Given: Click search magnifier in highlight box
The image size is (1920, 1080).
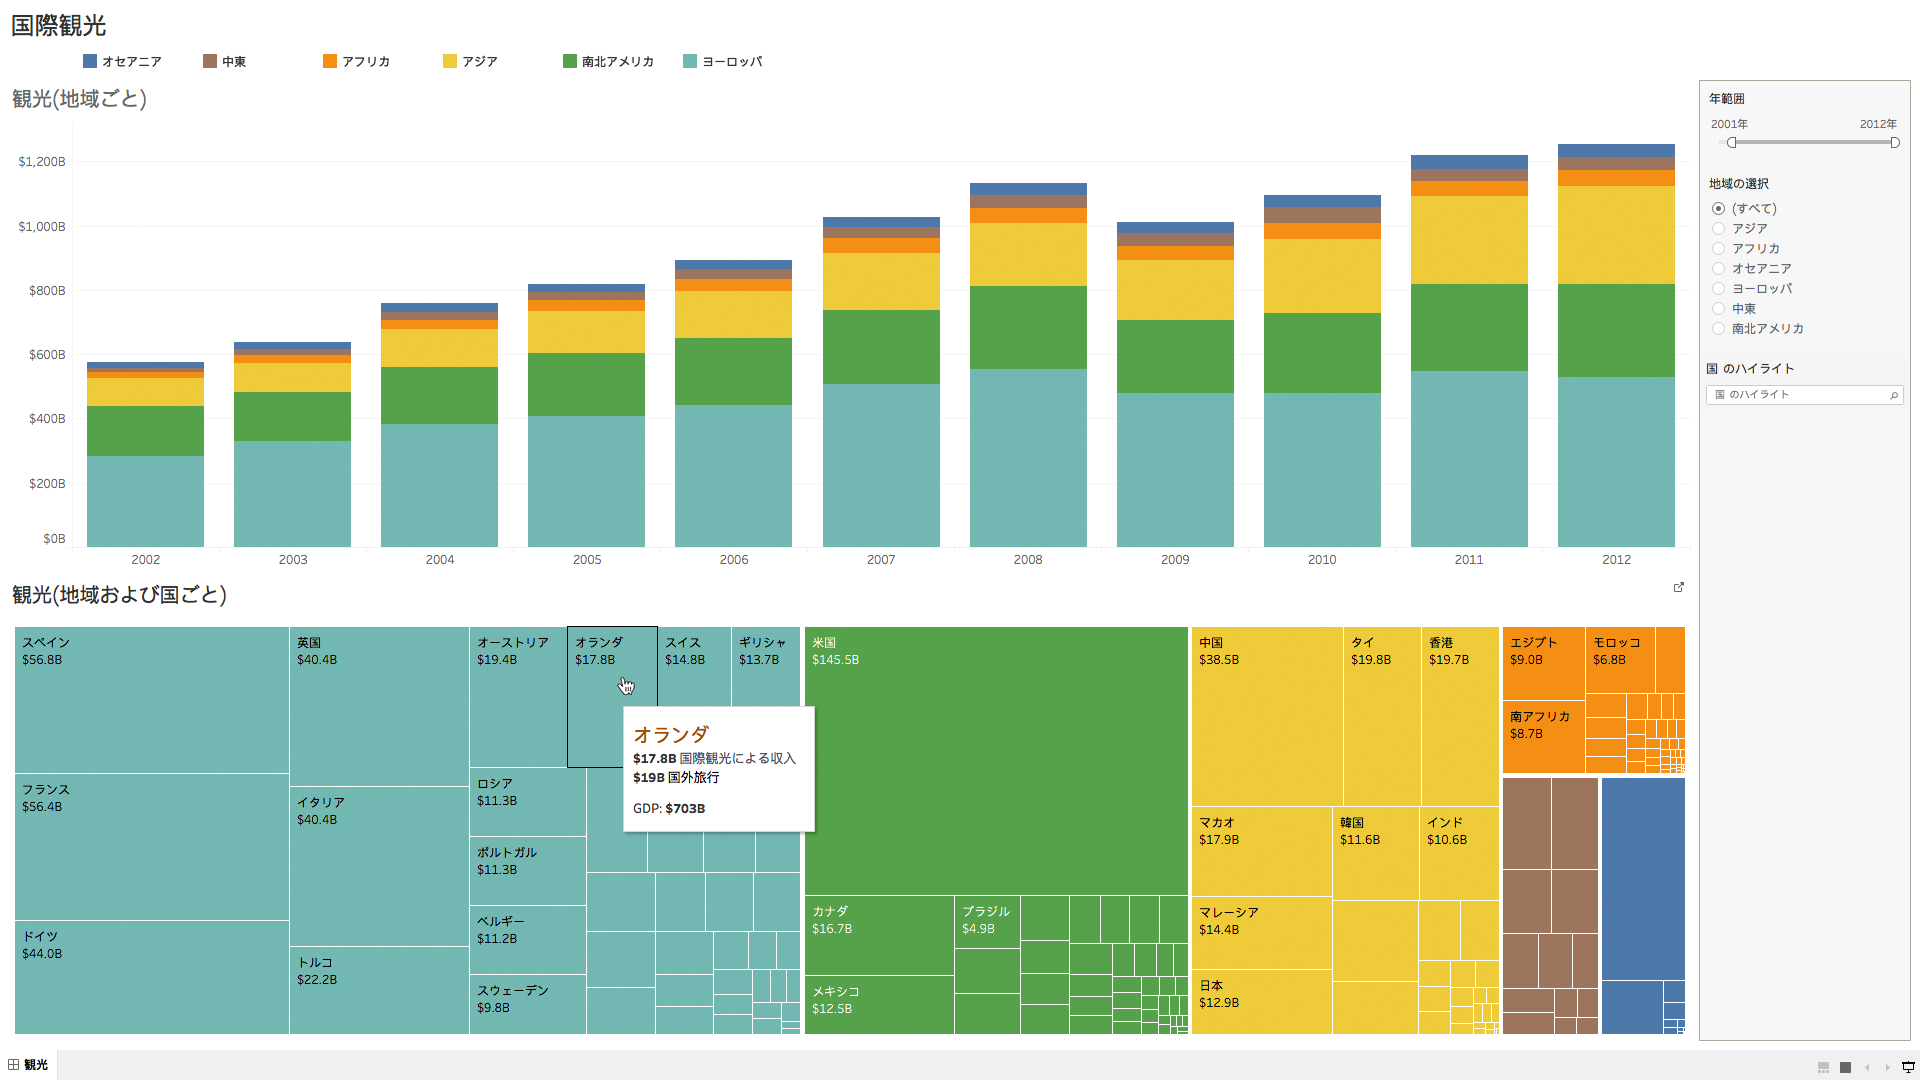Looking at the screenshot, I should [1893, 395].
